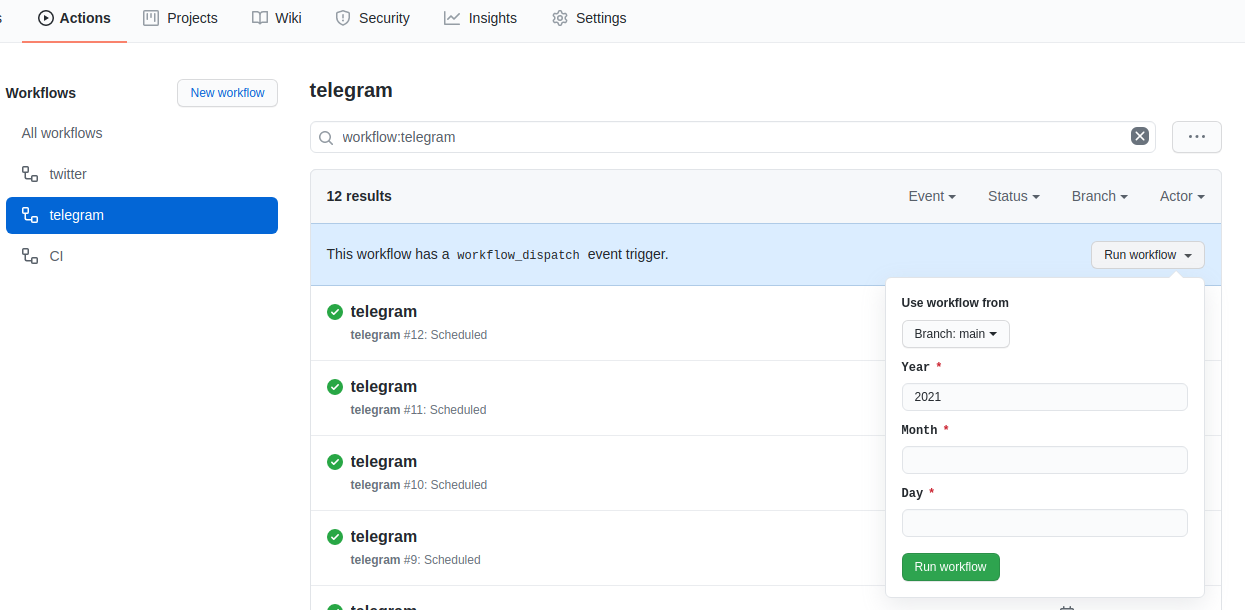Click into the Day input field
The image size is (1245, 610).
[x=1044, y=523]
